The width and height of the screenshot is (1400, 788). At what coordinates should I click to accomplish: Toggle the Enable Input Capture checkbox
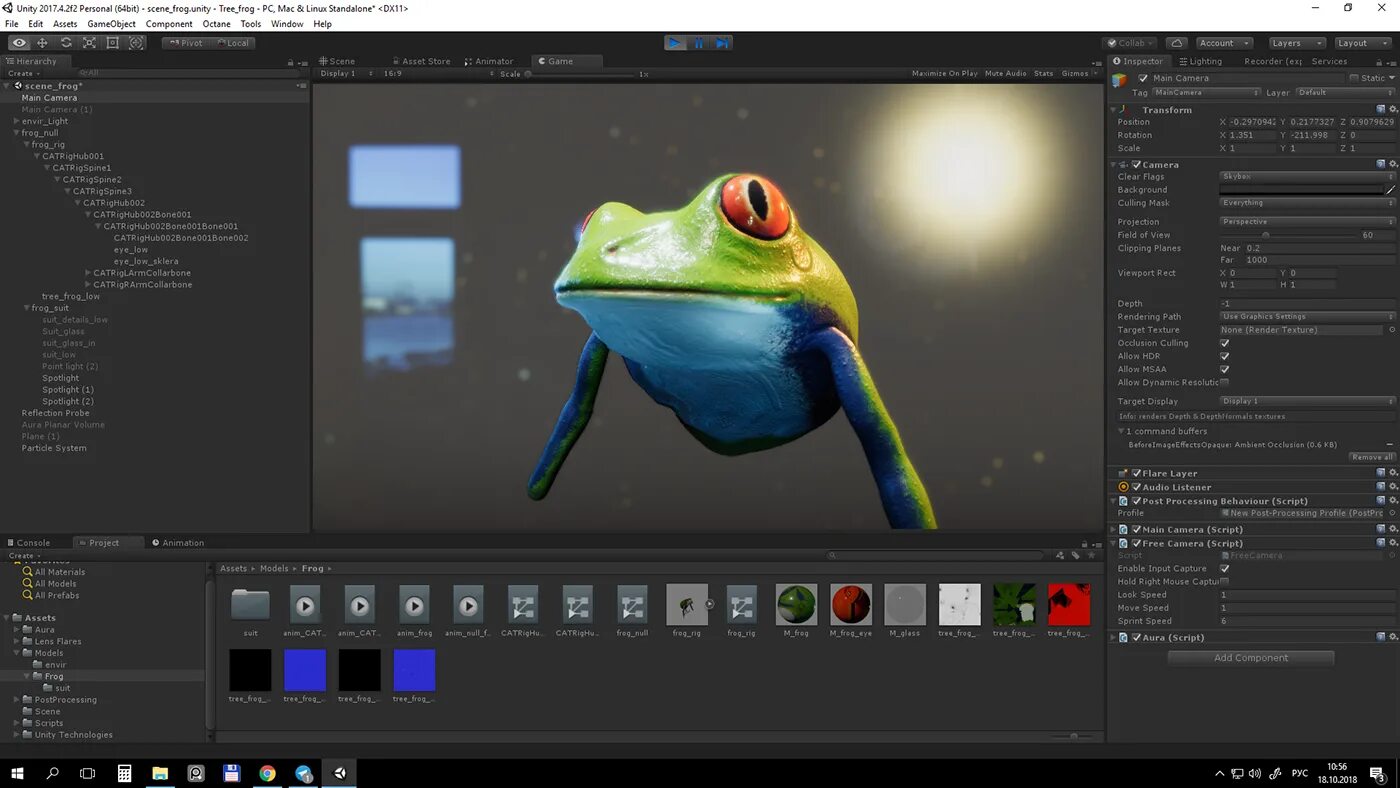click(x=1225, y=568)
